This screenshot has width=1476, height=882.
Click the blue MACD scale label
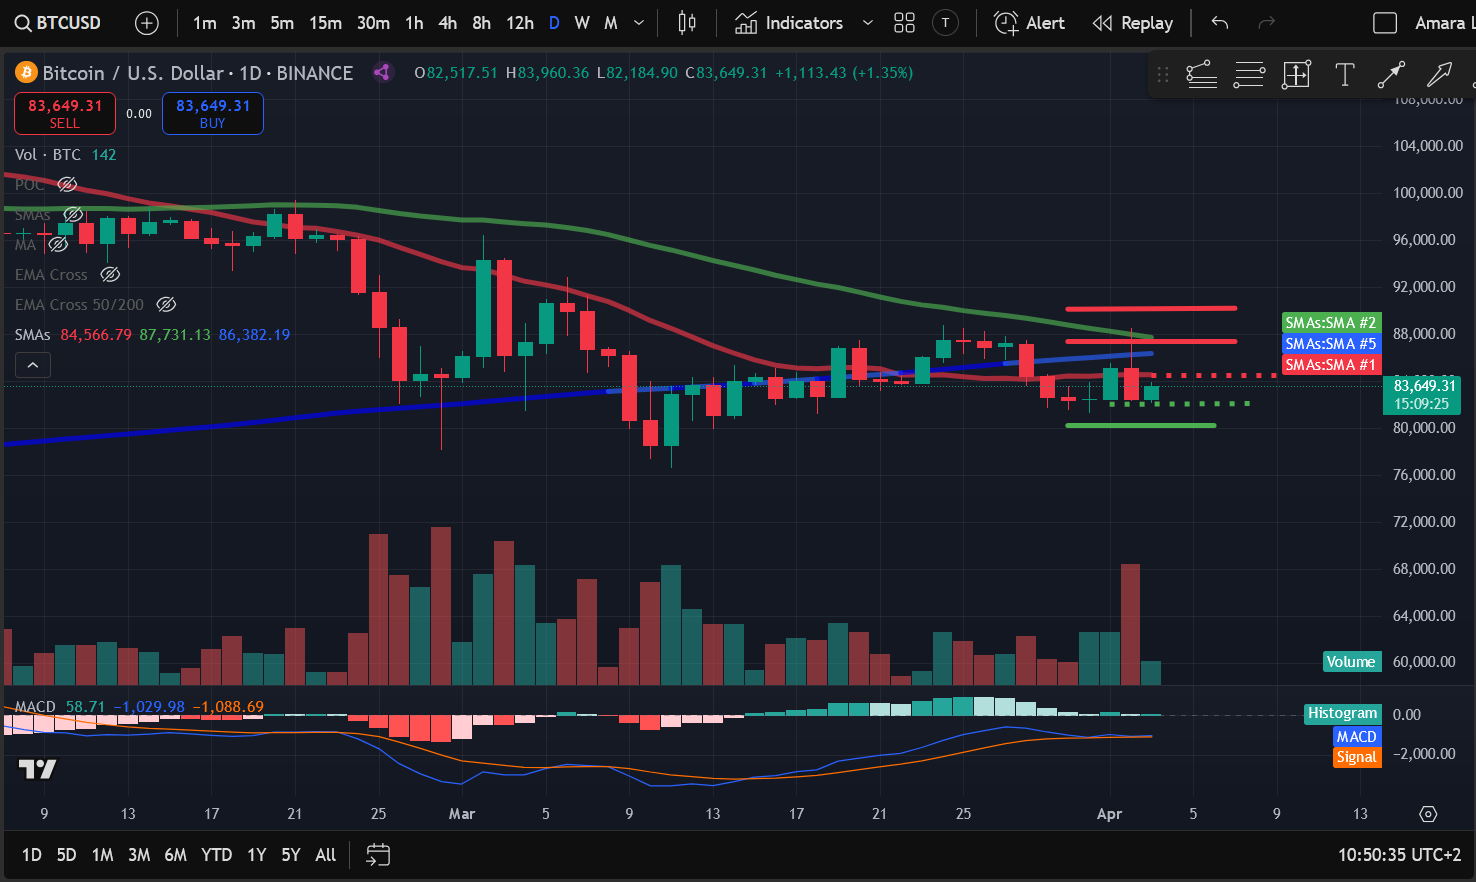pyautogui.click(x=1357, y=736)
